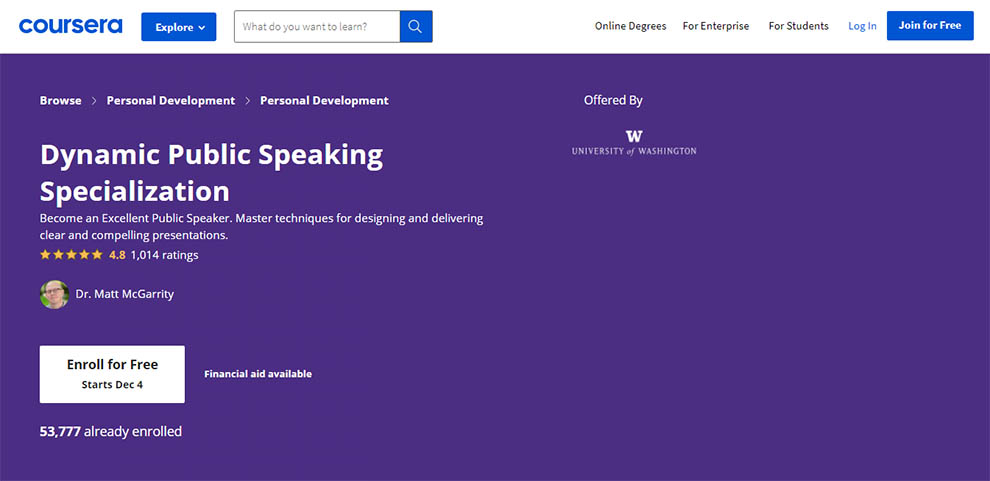
Task: Open Online Degrees menu item
Action: pyautogui.click(x=630, y=26)
